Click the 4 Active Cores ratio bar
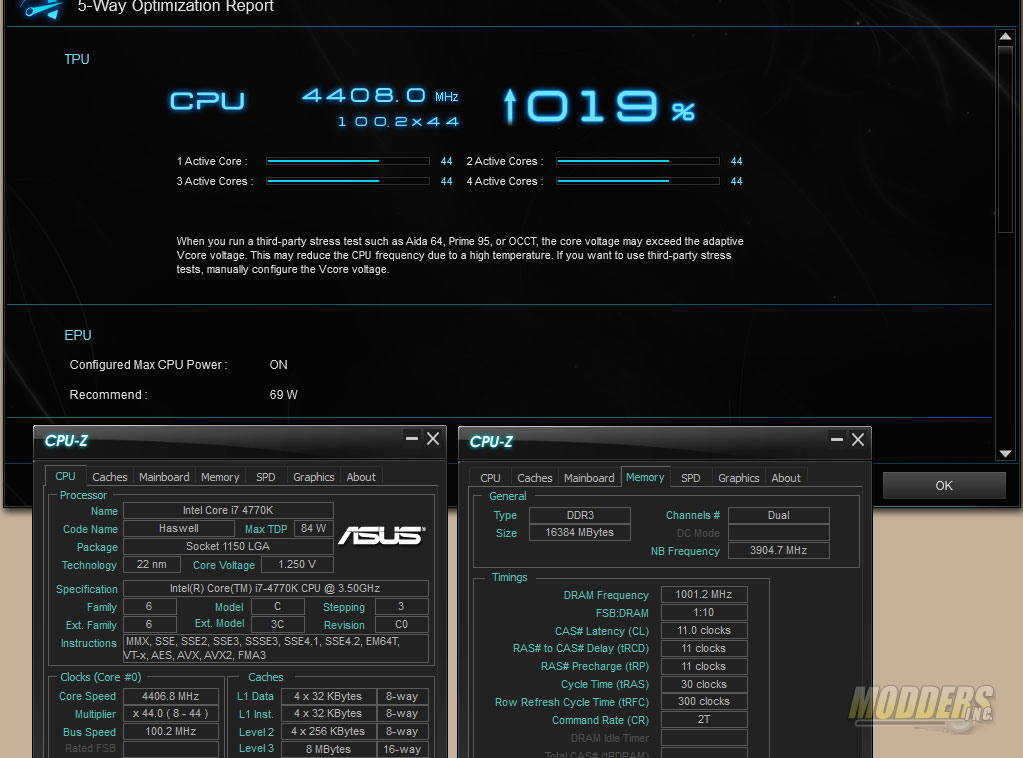 point(638,181)
